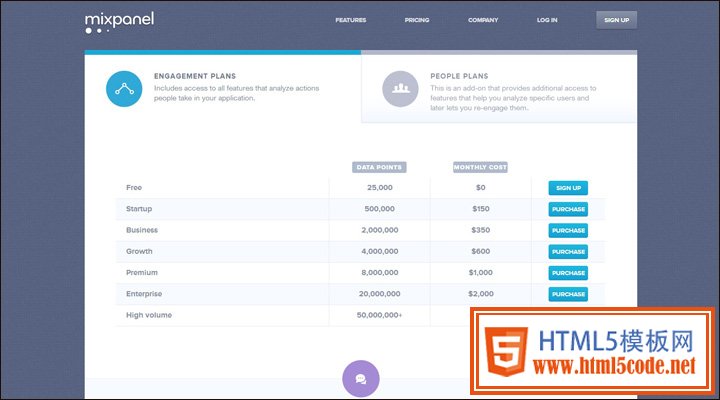The height and width of the screenshot is (400, 720).
Task: Select the Business plan name
Action: tap(142, 230)
